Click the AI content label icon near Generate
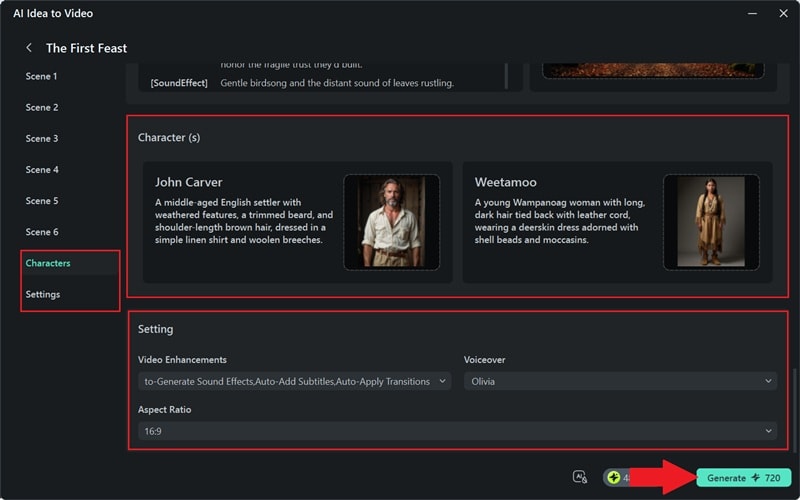The image size is (800, 500). pyautogui.click(x=580, y=478)
